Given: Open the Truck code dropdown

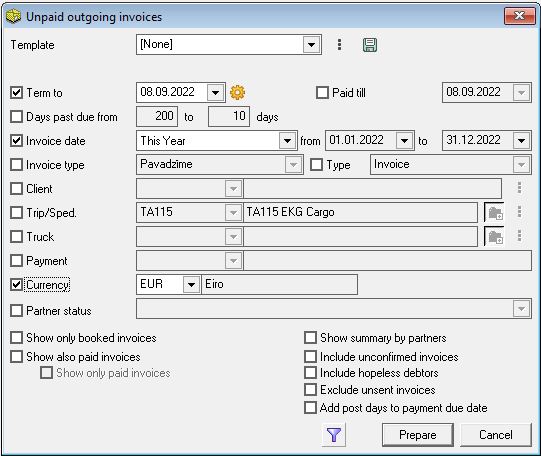Looking at the screenshot, I should pos(233,237).
